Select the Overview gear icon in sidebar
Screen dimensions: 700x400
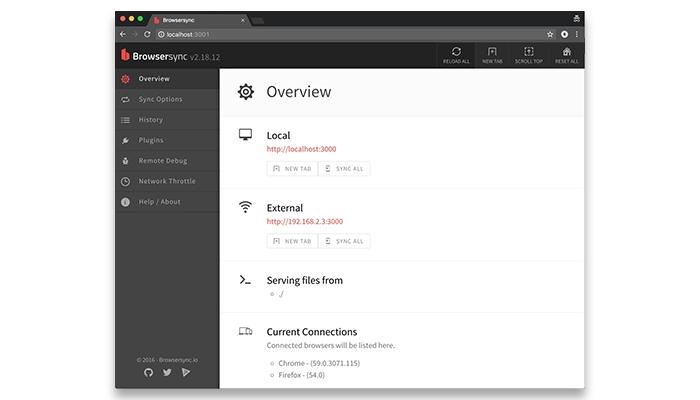(x=125, y=79)
